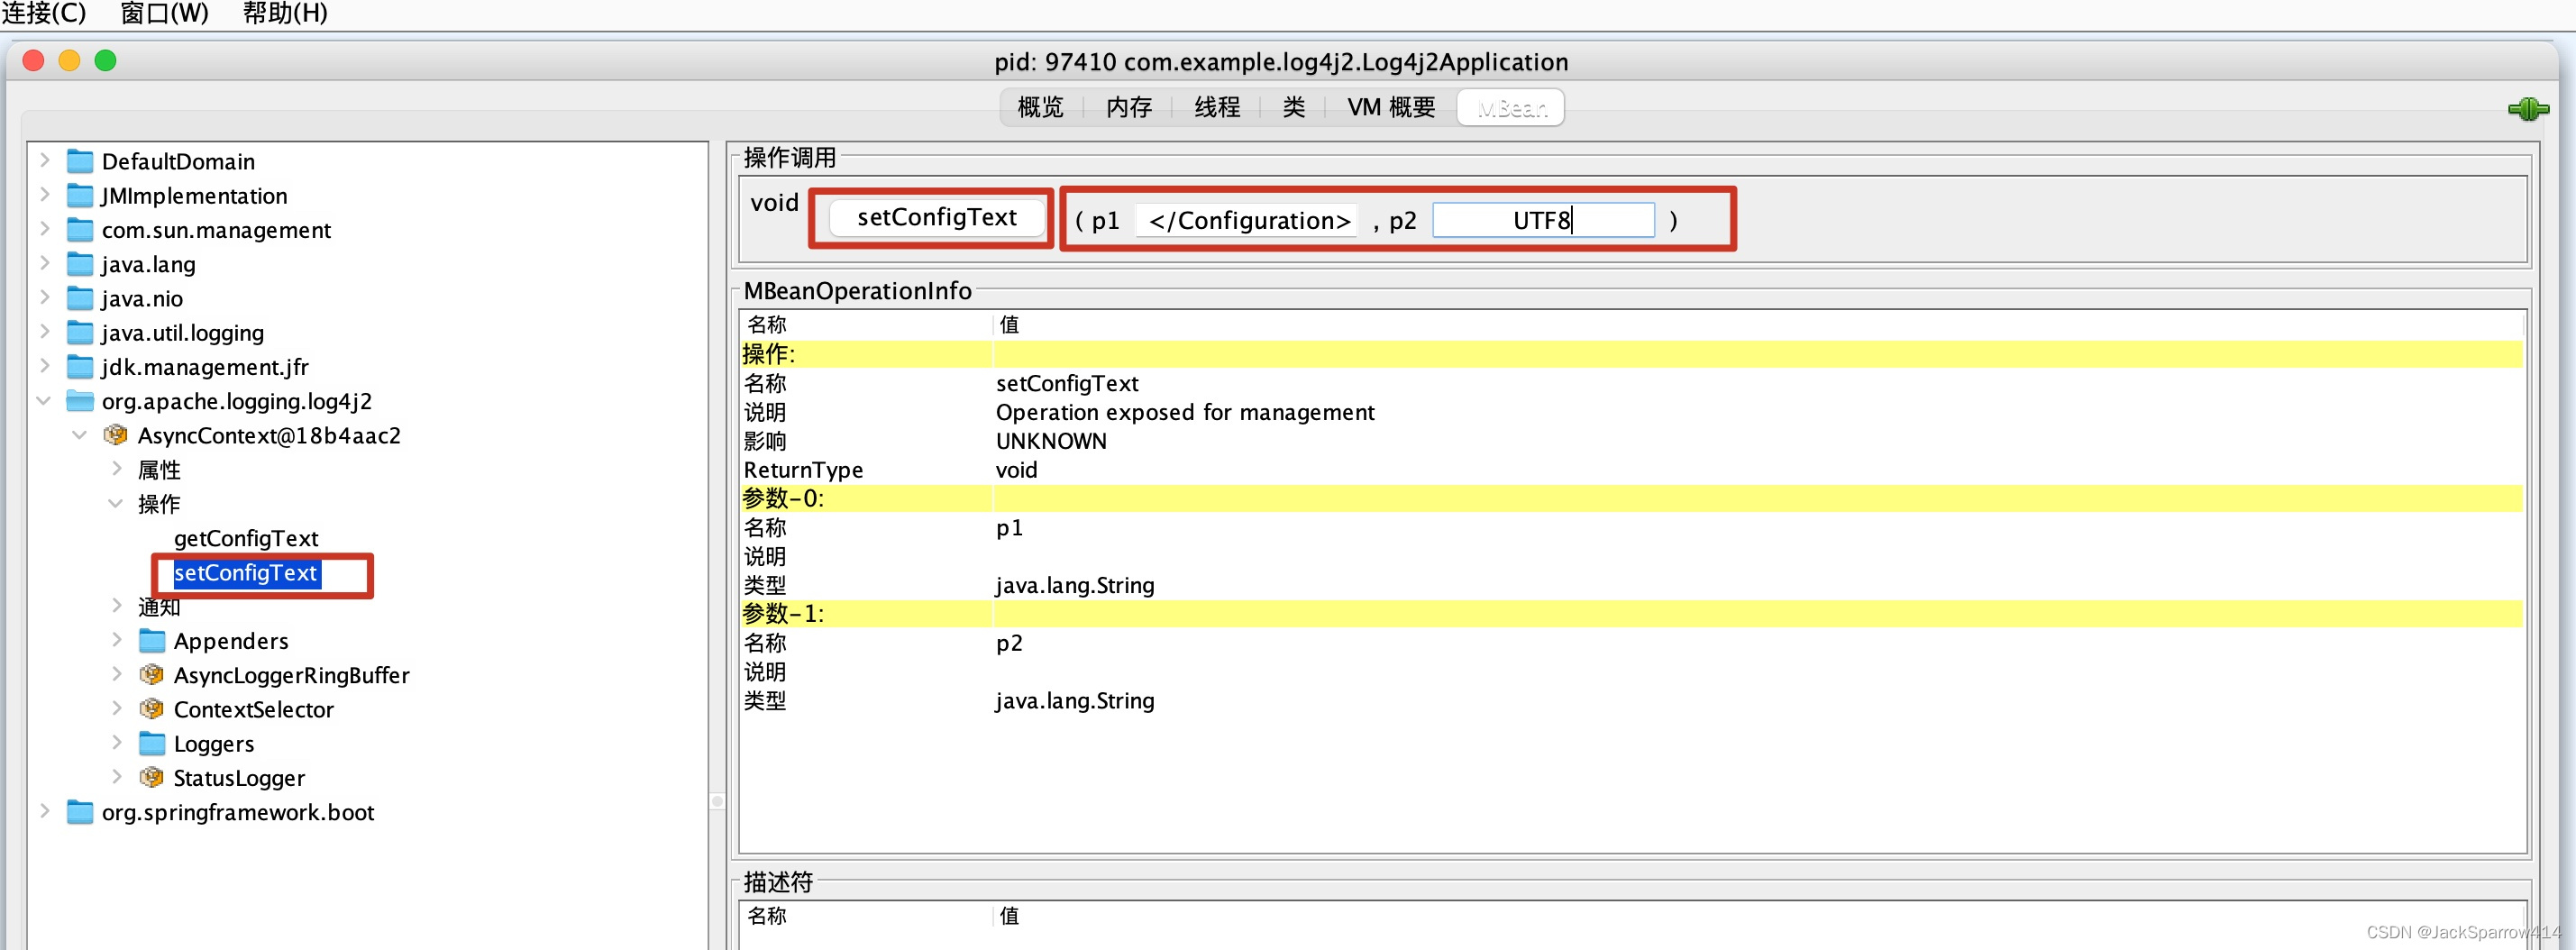The image size is (2576, 950).
Task: Switch to the 线程 tab
Action: tap(1215, 107)
